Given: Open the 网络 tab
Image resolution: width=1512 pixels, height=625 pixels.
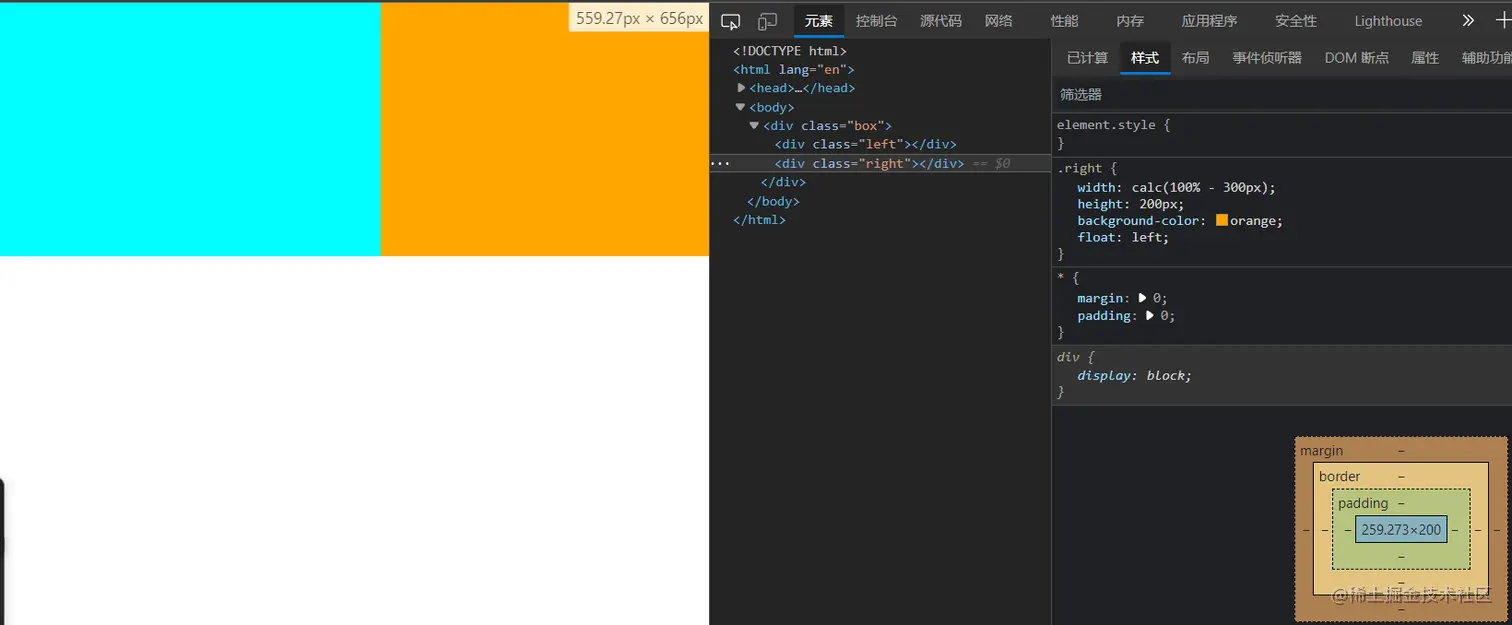Looking at the screenshot, I should point(999,21).
